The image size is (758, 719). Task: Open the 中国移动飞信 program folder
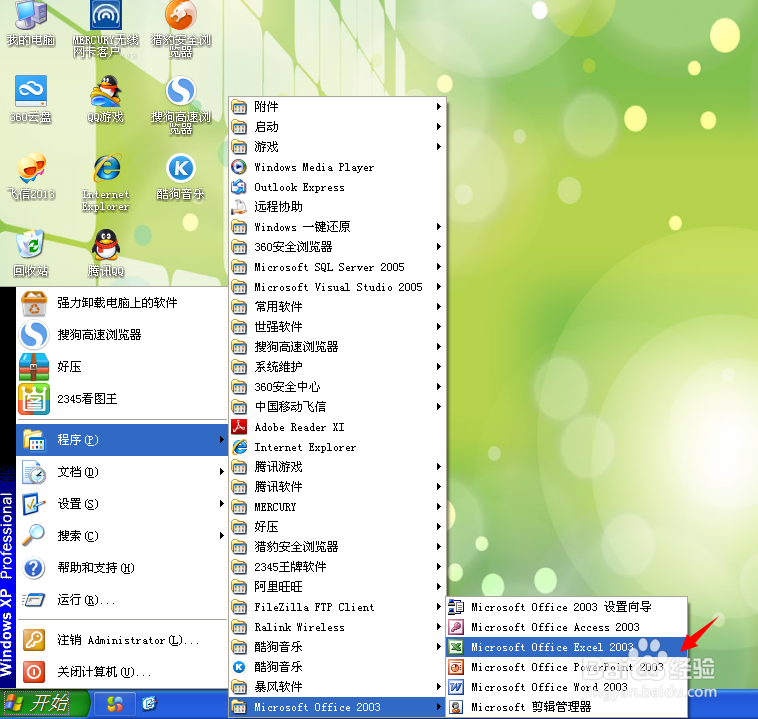click(x=337, y=407)
